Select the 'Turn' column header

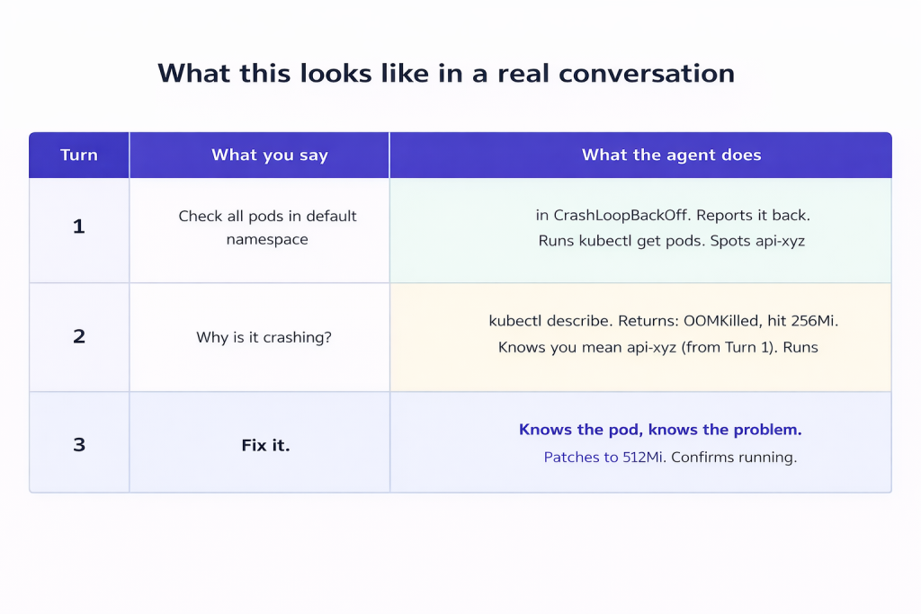(79, 155)
